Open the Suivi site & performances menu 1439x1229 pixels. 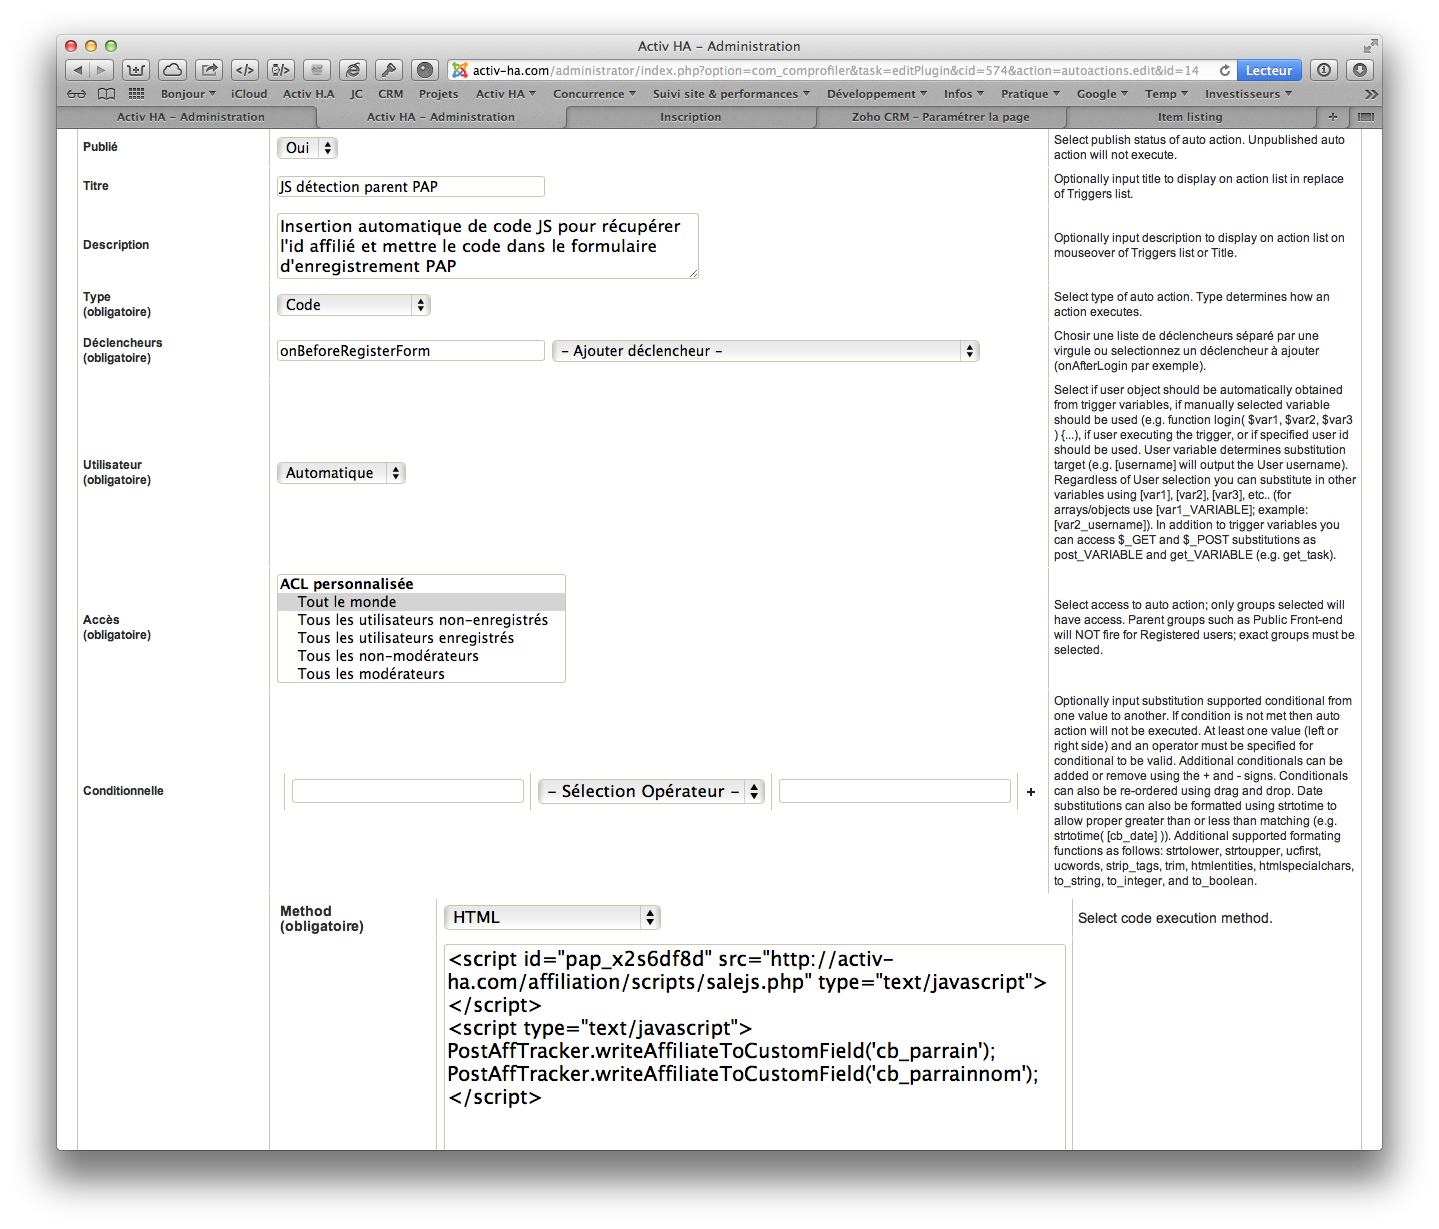pos(731,94)
